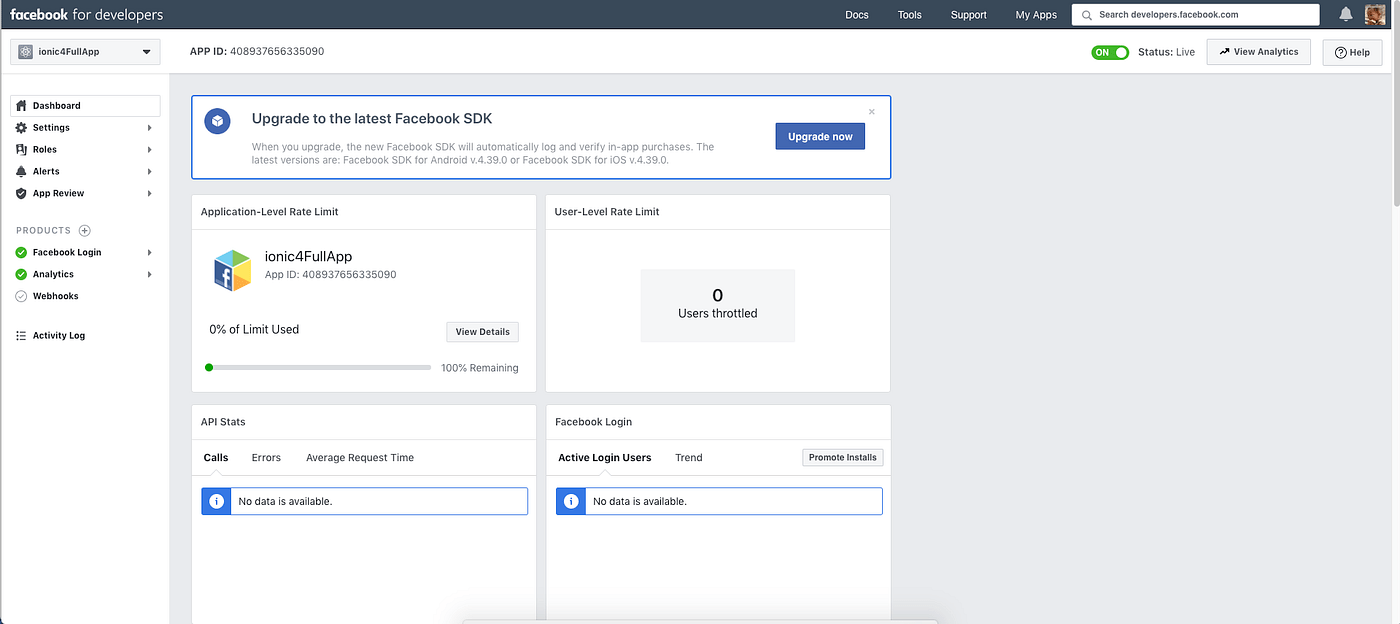1400x624 pixels.
Task: Expand the Roles submenu arrow
Action: pyautogui.click(x=150, y=149)
